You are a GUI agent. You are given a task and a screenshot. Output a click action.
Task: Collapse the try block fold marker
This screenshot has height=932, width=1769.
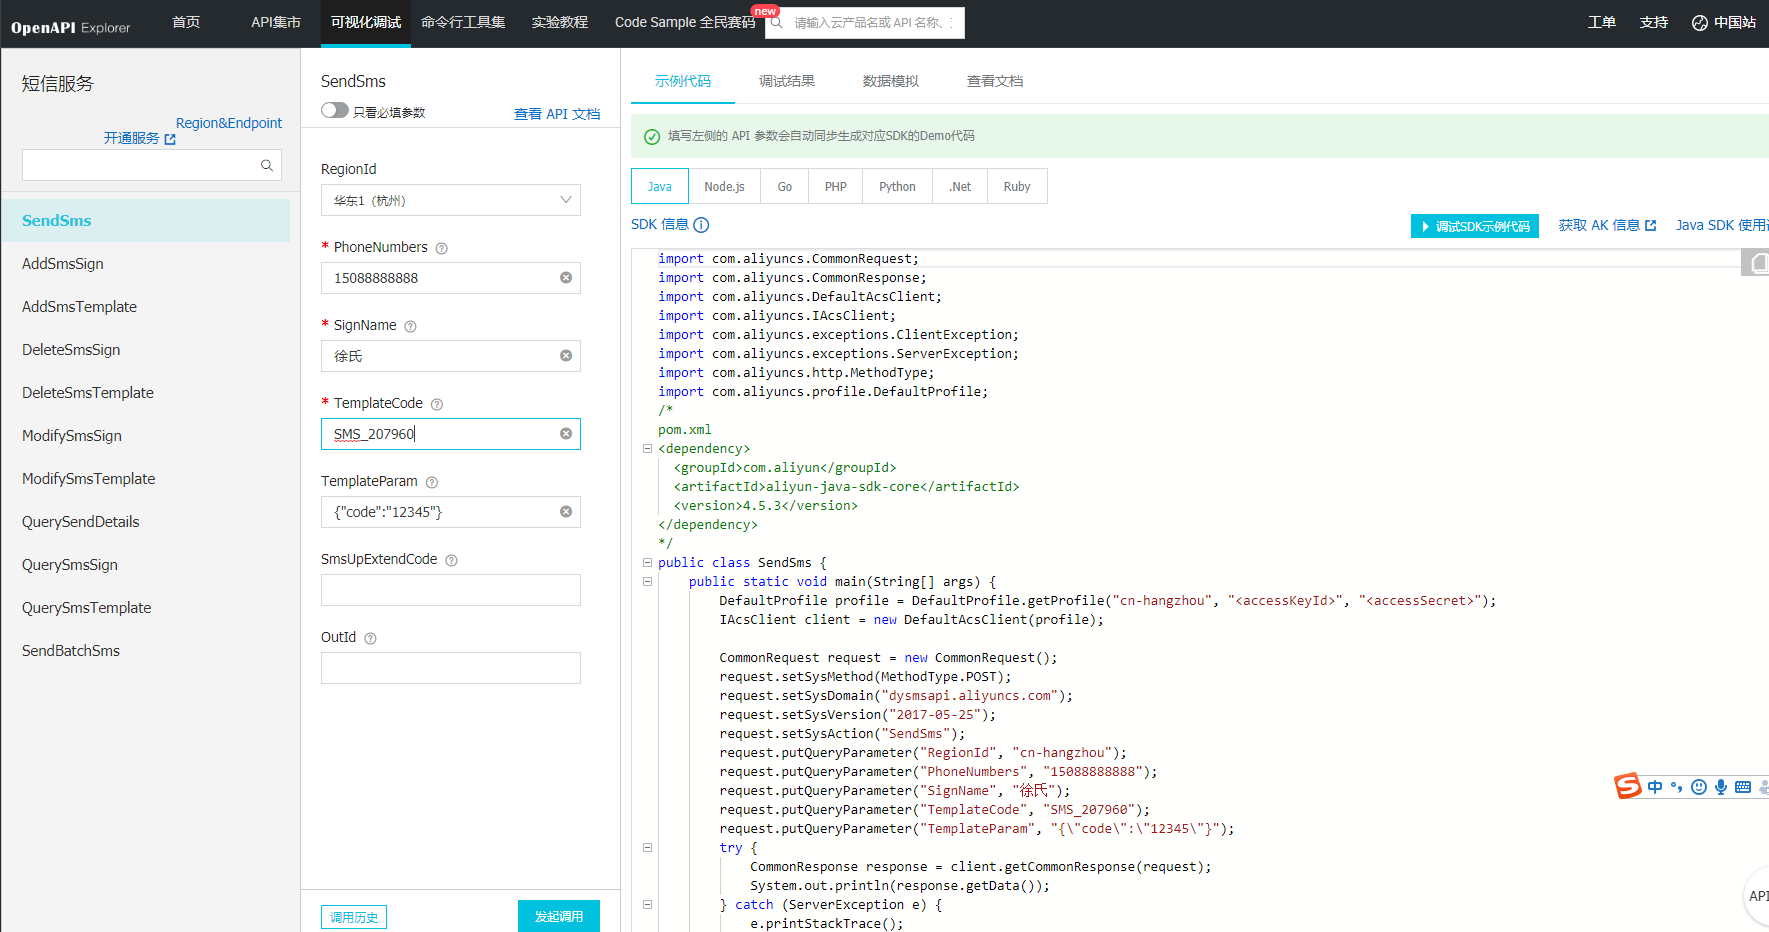(x=647, y=848)
